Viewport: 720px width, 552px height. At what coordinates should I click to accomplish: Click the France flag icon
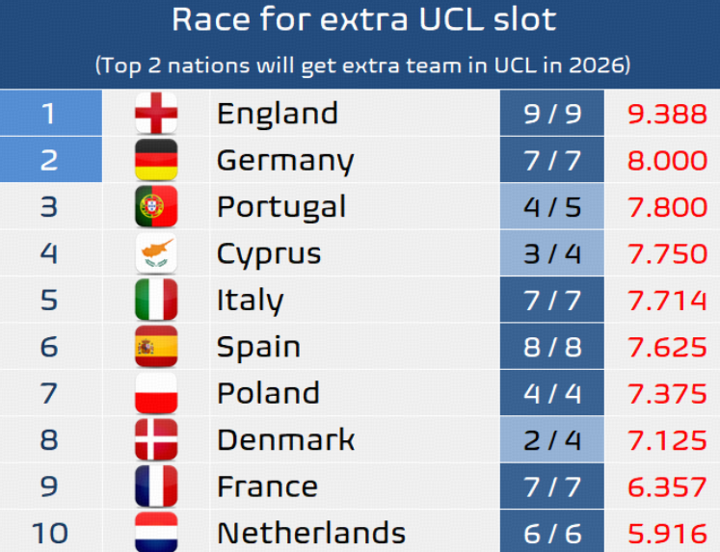pos(156,487)
